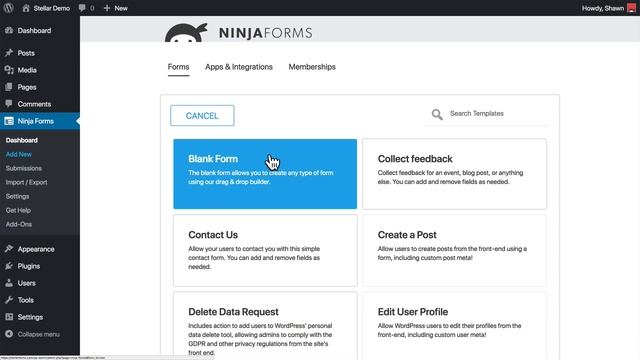
Task: Open the Apps & Integrations tab
Action: tap(239, 67)
